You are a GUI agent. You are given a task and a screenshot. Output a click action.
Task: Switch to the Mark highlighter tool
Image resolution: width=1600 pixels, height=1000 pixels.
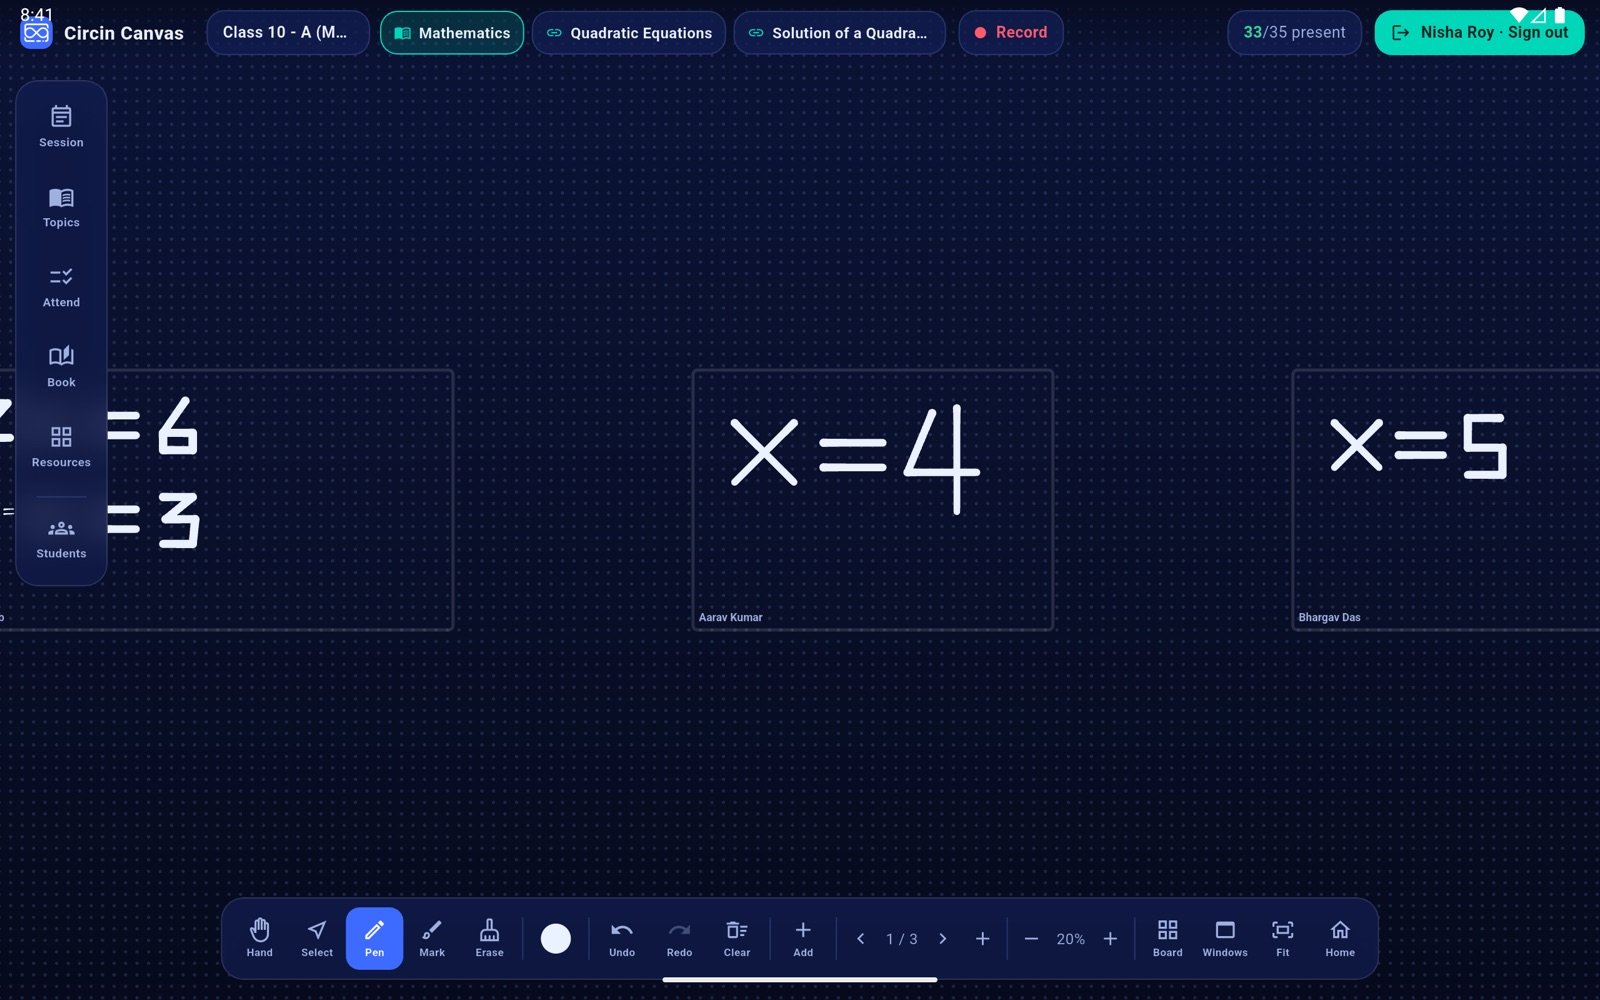click(432, 938)
